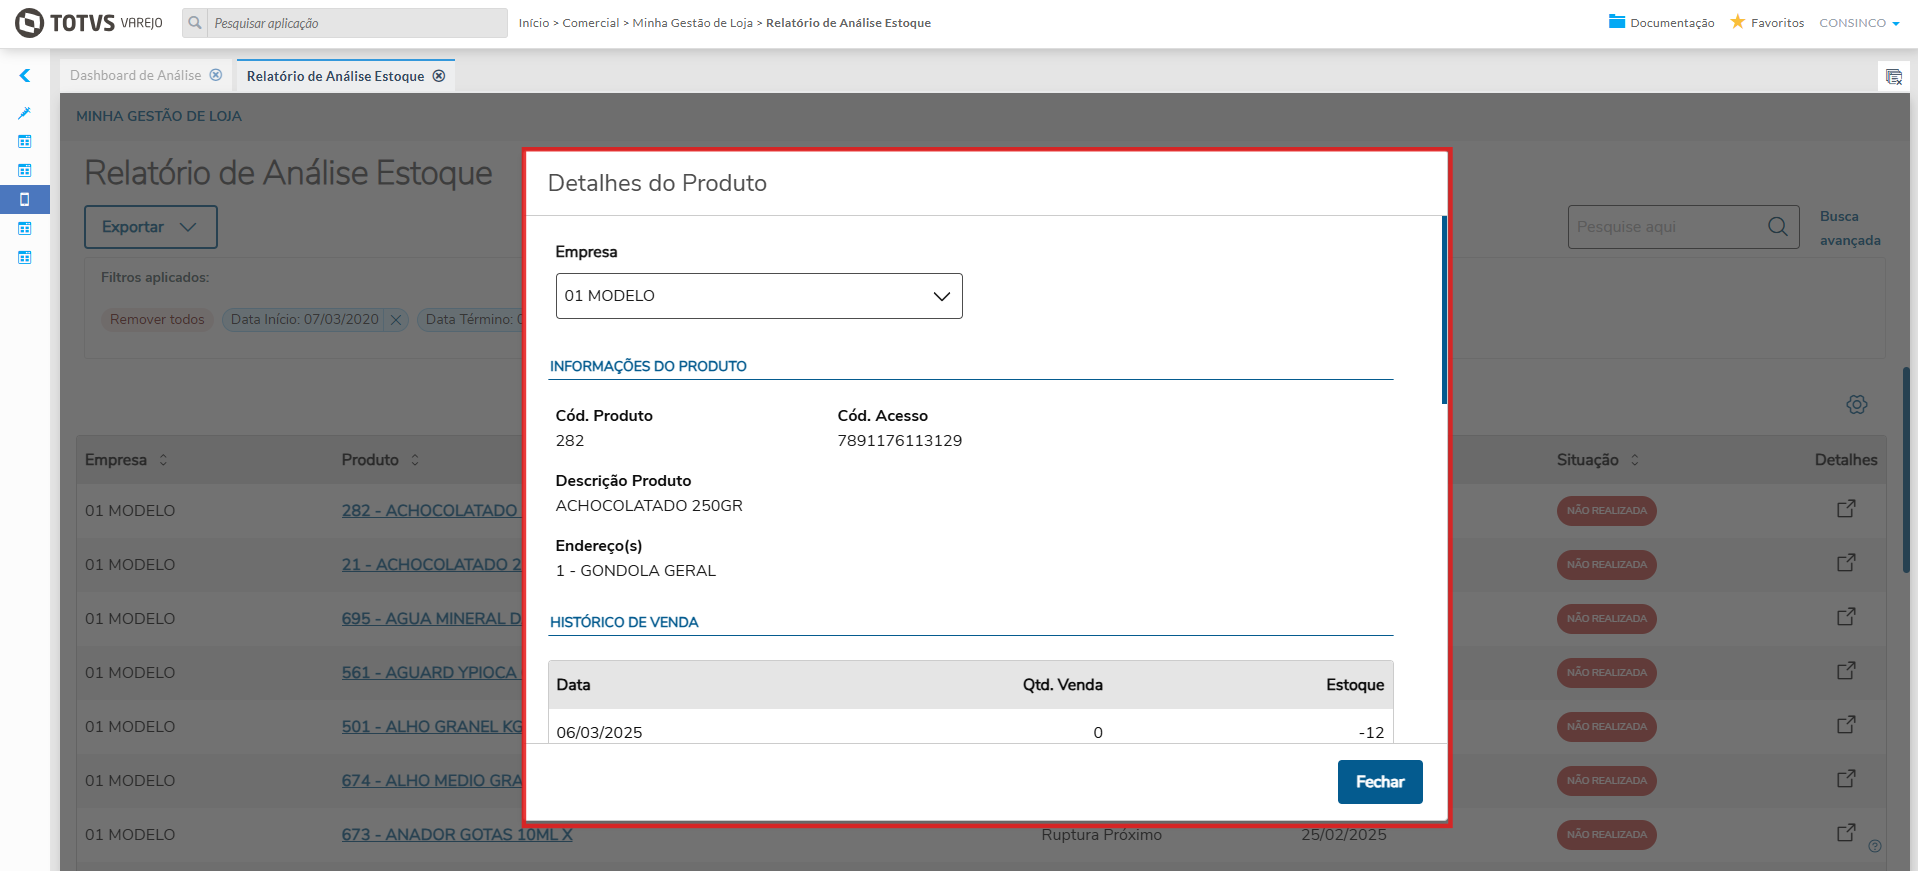Sort the table by the Situação column
Viewport: 1918px width, 871px height.
1634,460
